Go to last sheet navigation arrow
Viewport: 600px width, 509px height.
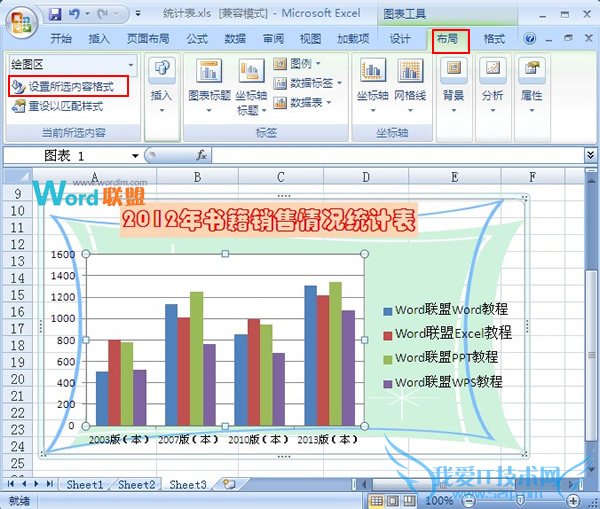point(50,484)
